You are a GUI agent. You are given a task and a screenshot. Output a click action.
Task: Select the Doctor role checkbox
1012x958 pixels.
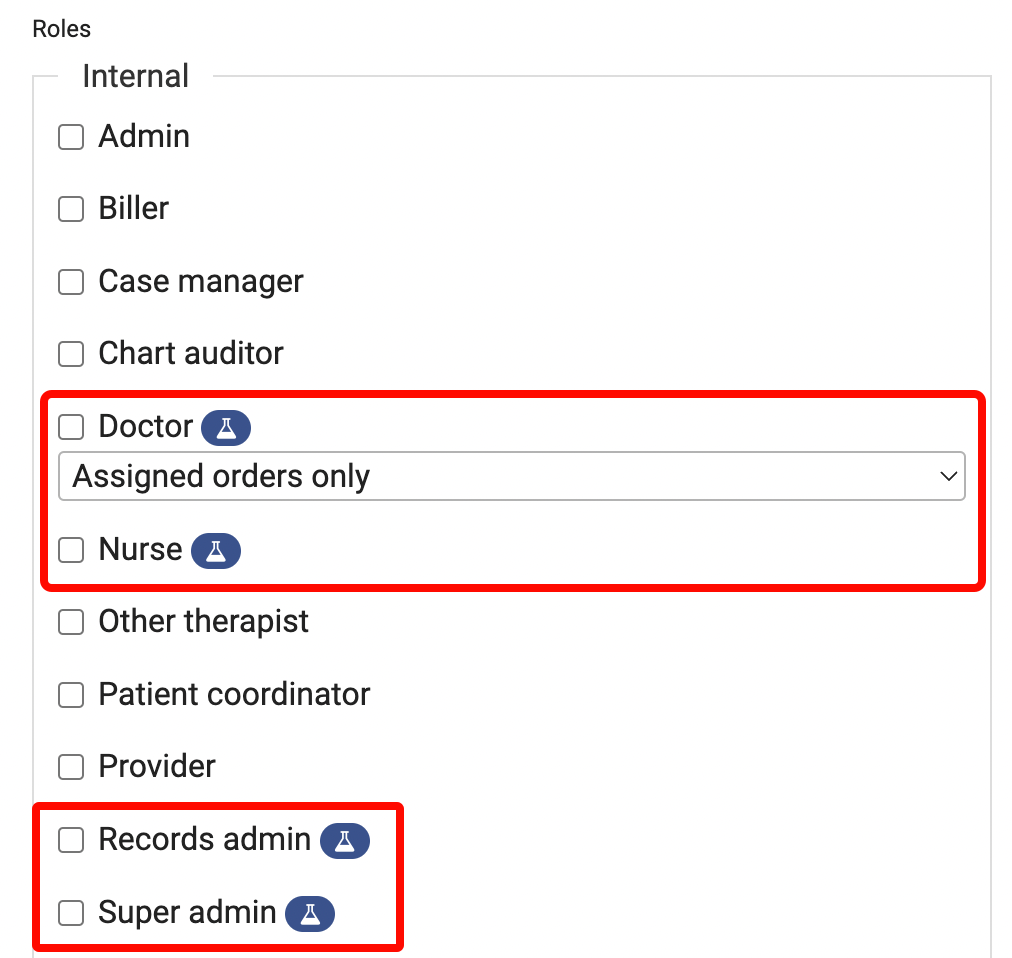click(x=71, y=427)
